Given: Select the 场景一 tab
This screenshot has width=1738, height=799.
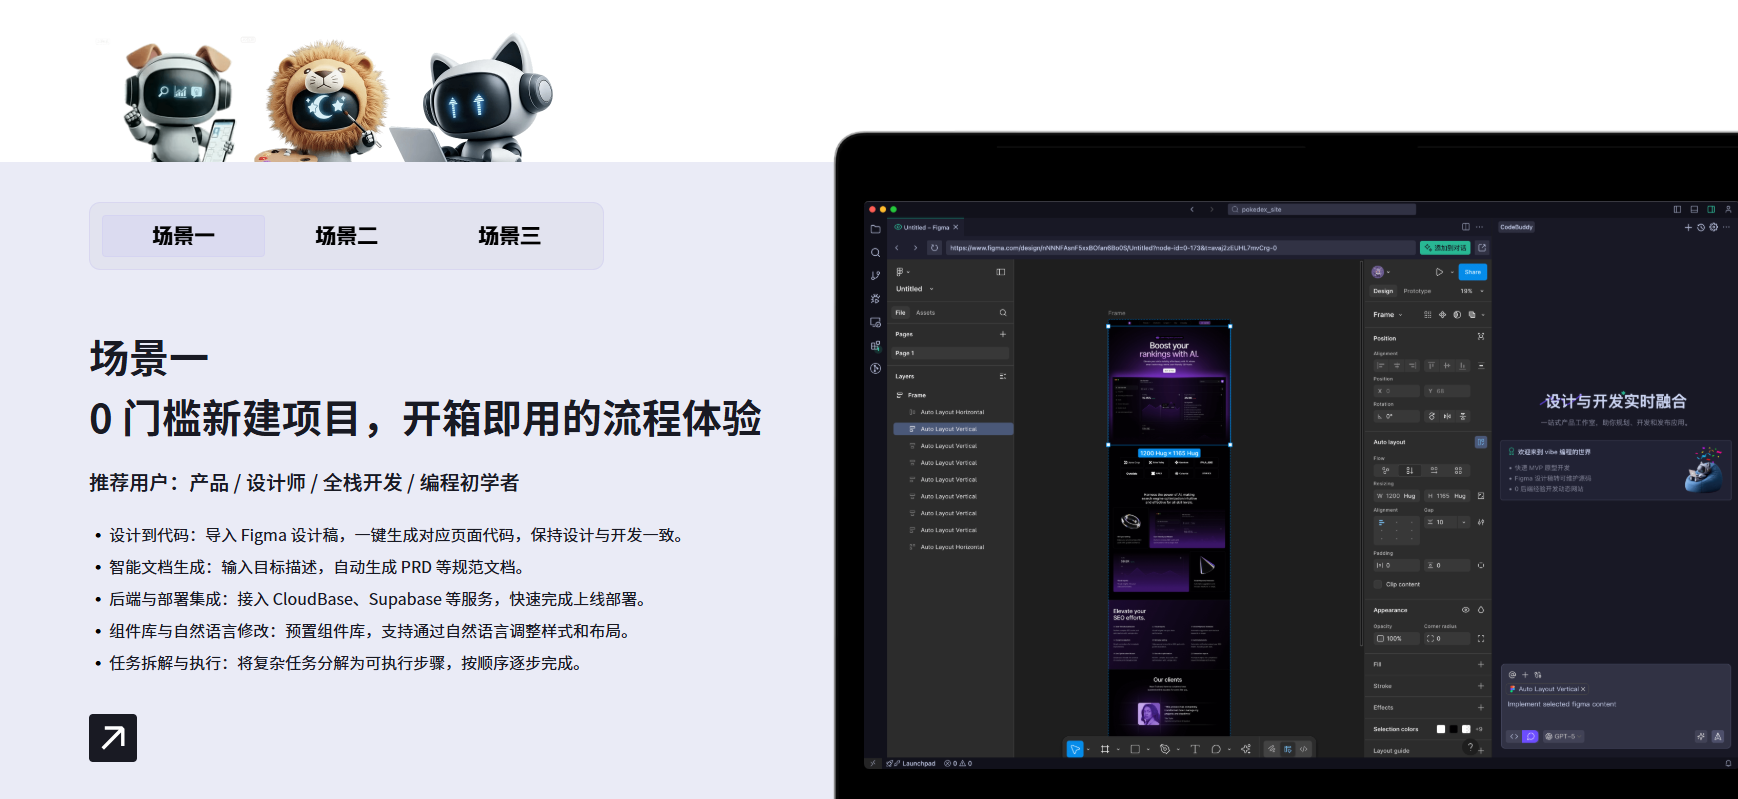Looking at the screenshot, I should tap(184, 236).
